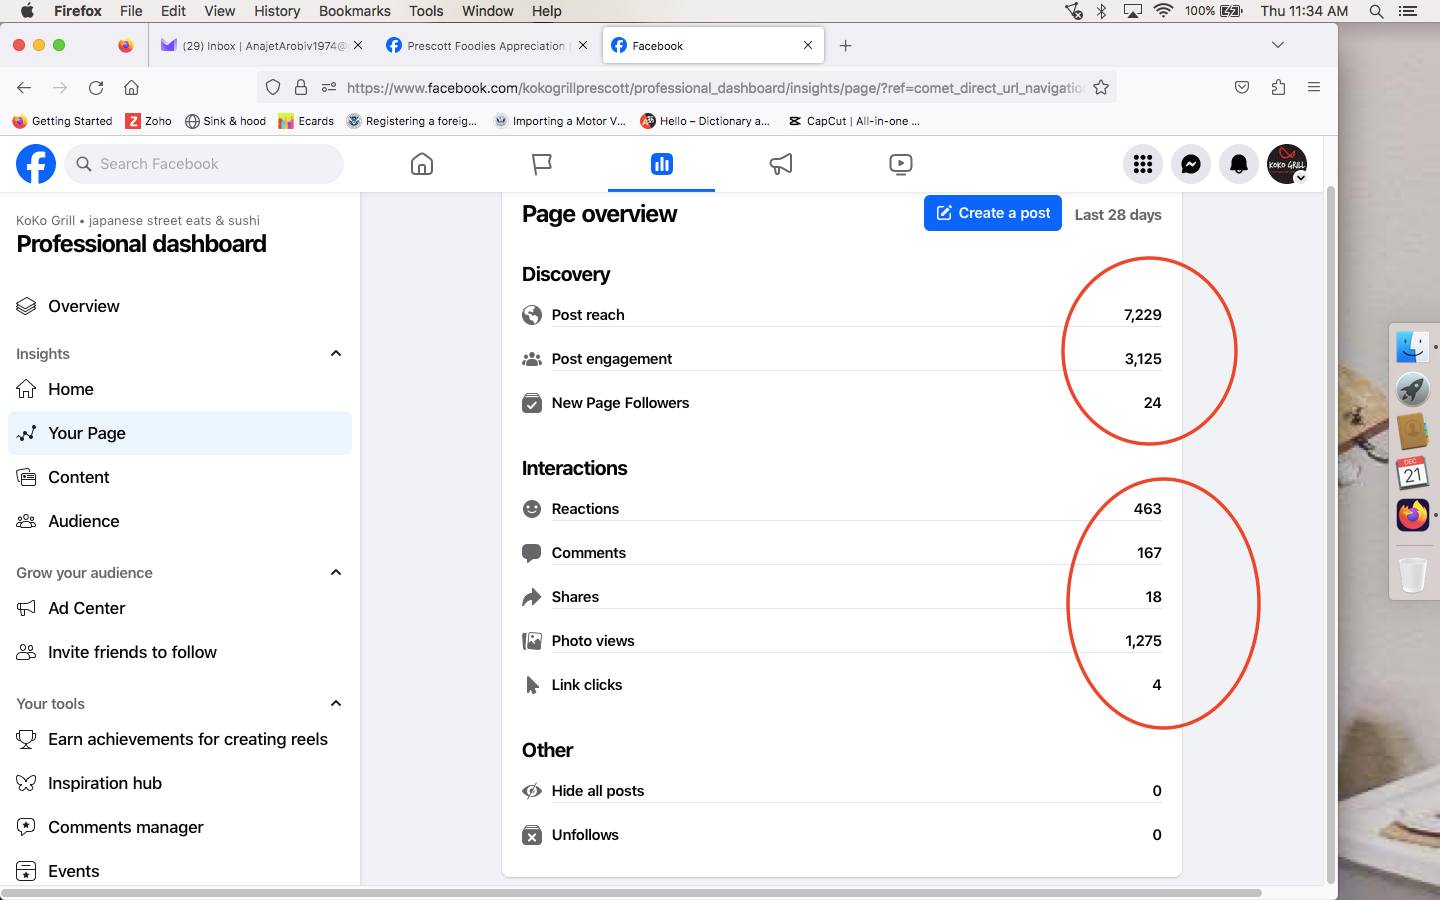
Task: Open Zoho bookmark
Action: (148, 121)
